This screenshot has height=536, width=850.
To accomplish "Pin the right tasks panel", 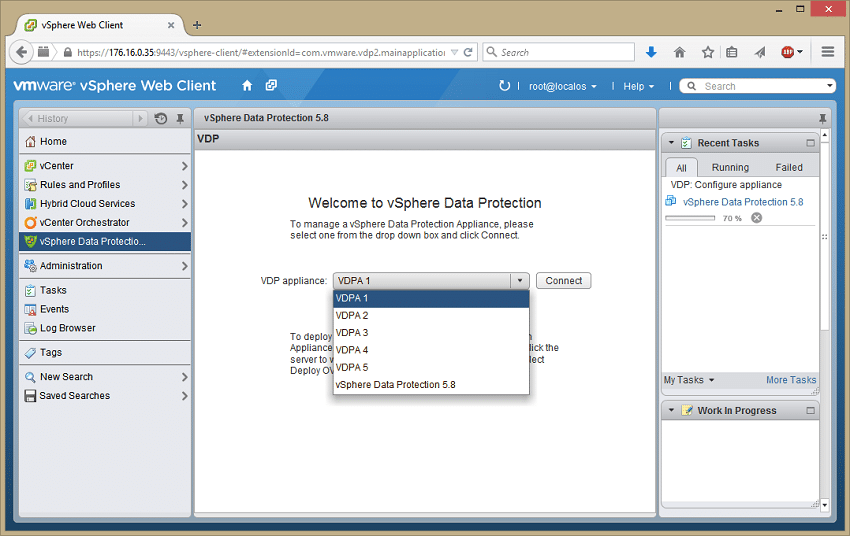I will point(822,118).
